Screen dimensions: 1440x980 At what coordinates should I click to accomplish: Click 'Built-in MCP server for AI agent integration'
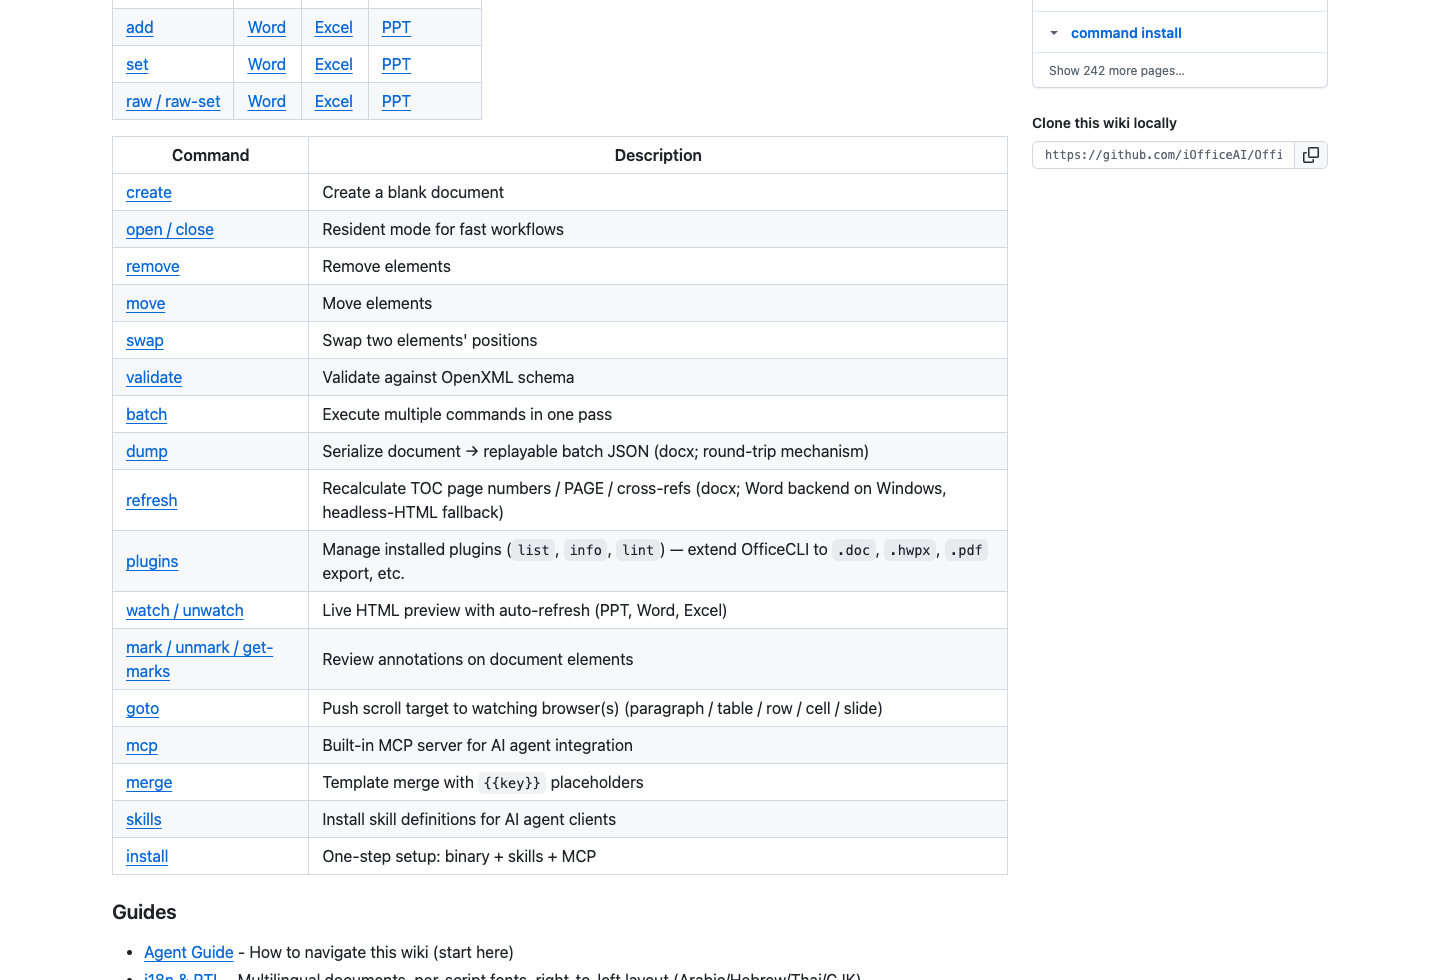(x=477, y=746)
